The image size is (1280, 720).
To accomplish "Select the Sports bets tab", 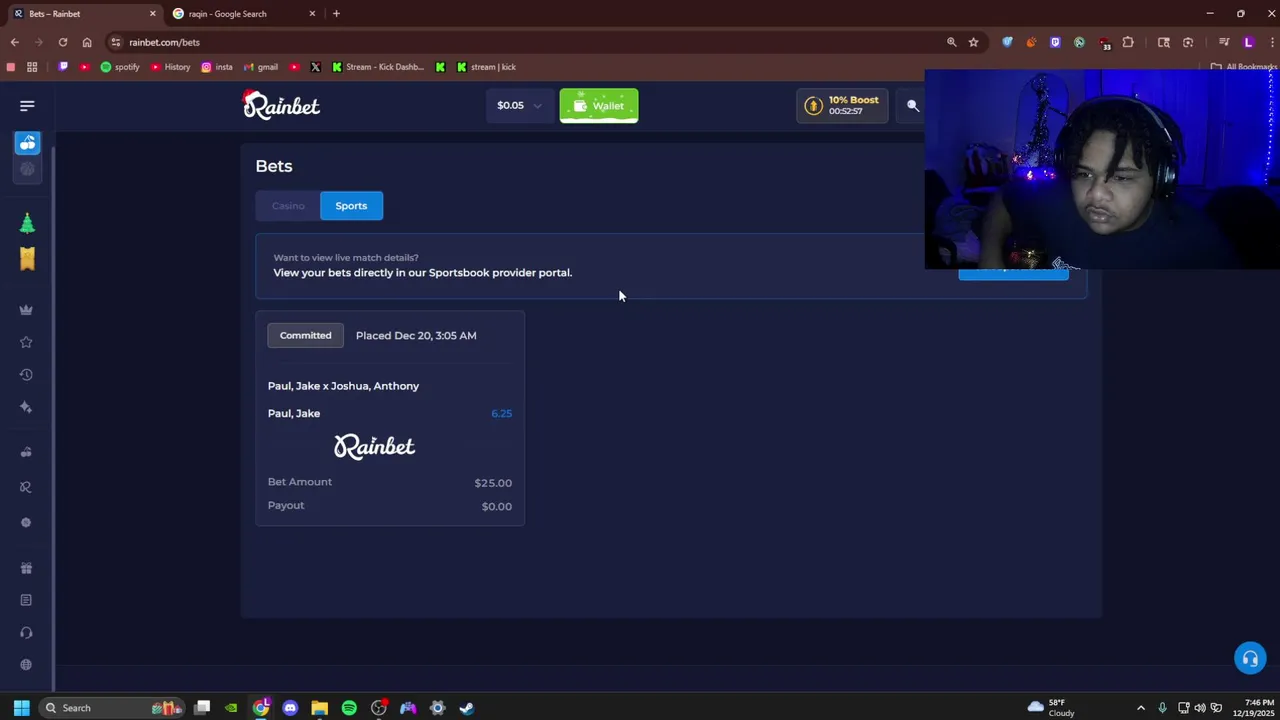I will click(351, 206).
